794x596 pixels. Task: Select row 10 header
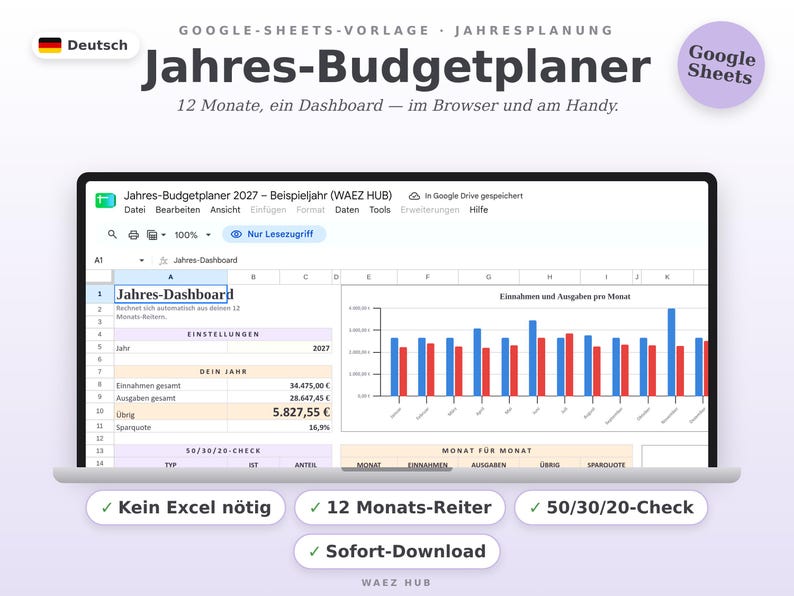click(100, 411)
